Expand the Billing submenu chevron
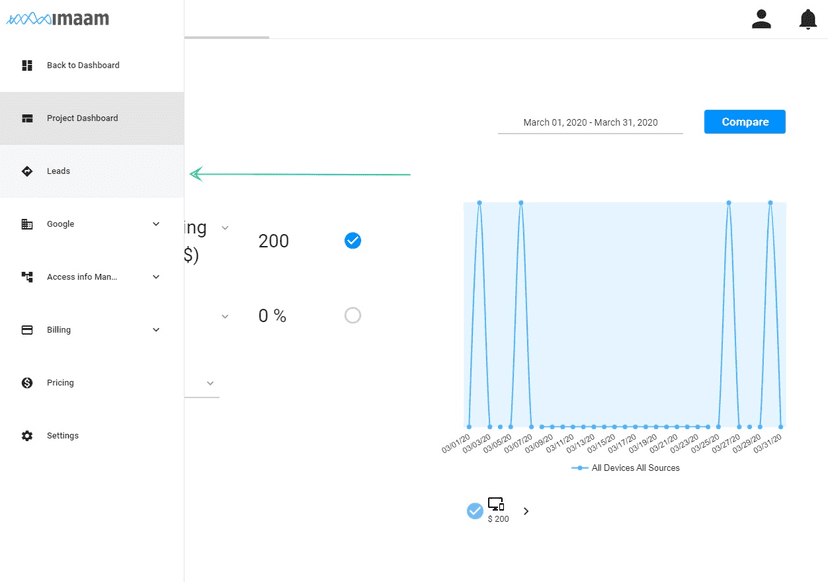The image size is (828, 582). pyautogui.click(x=156, y=330)
